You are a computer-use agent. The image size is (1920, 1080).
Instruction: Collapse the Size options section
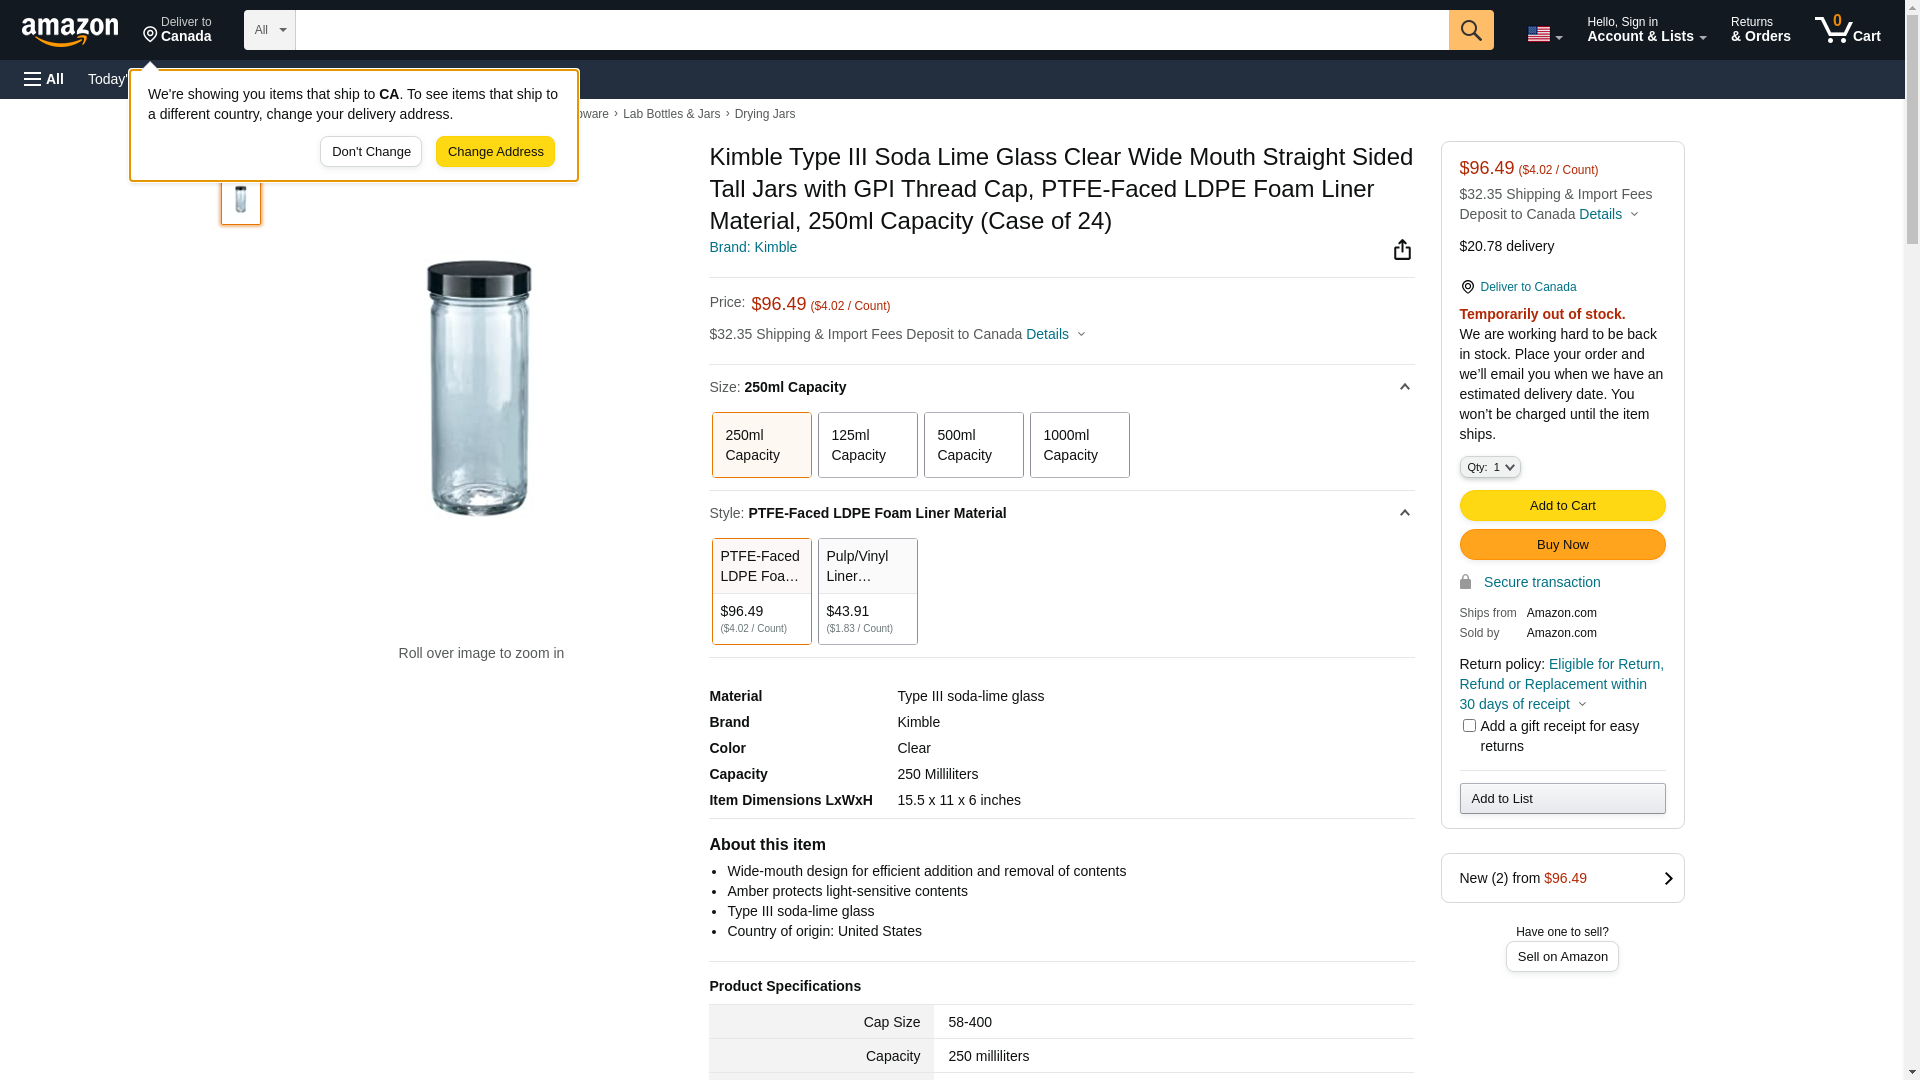(1404, 387)
